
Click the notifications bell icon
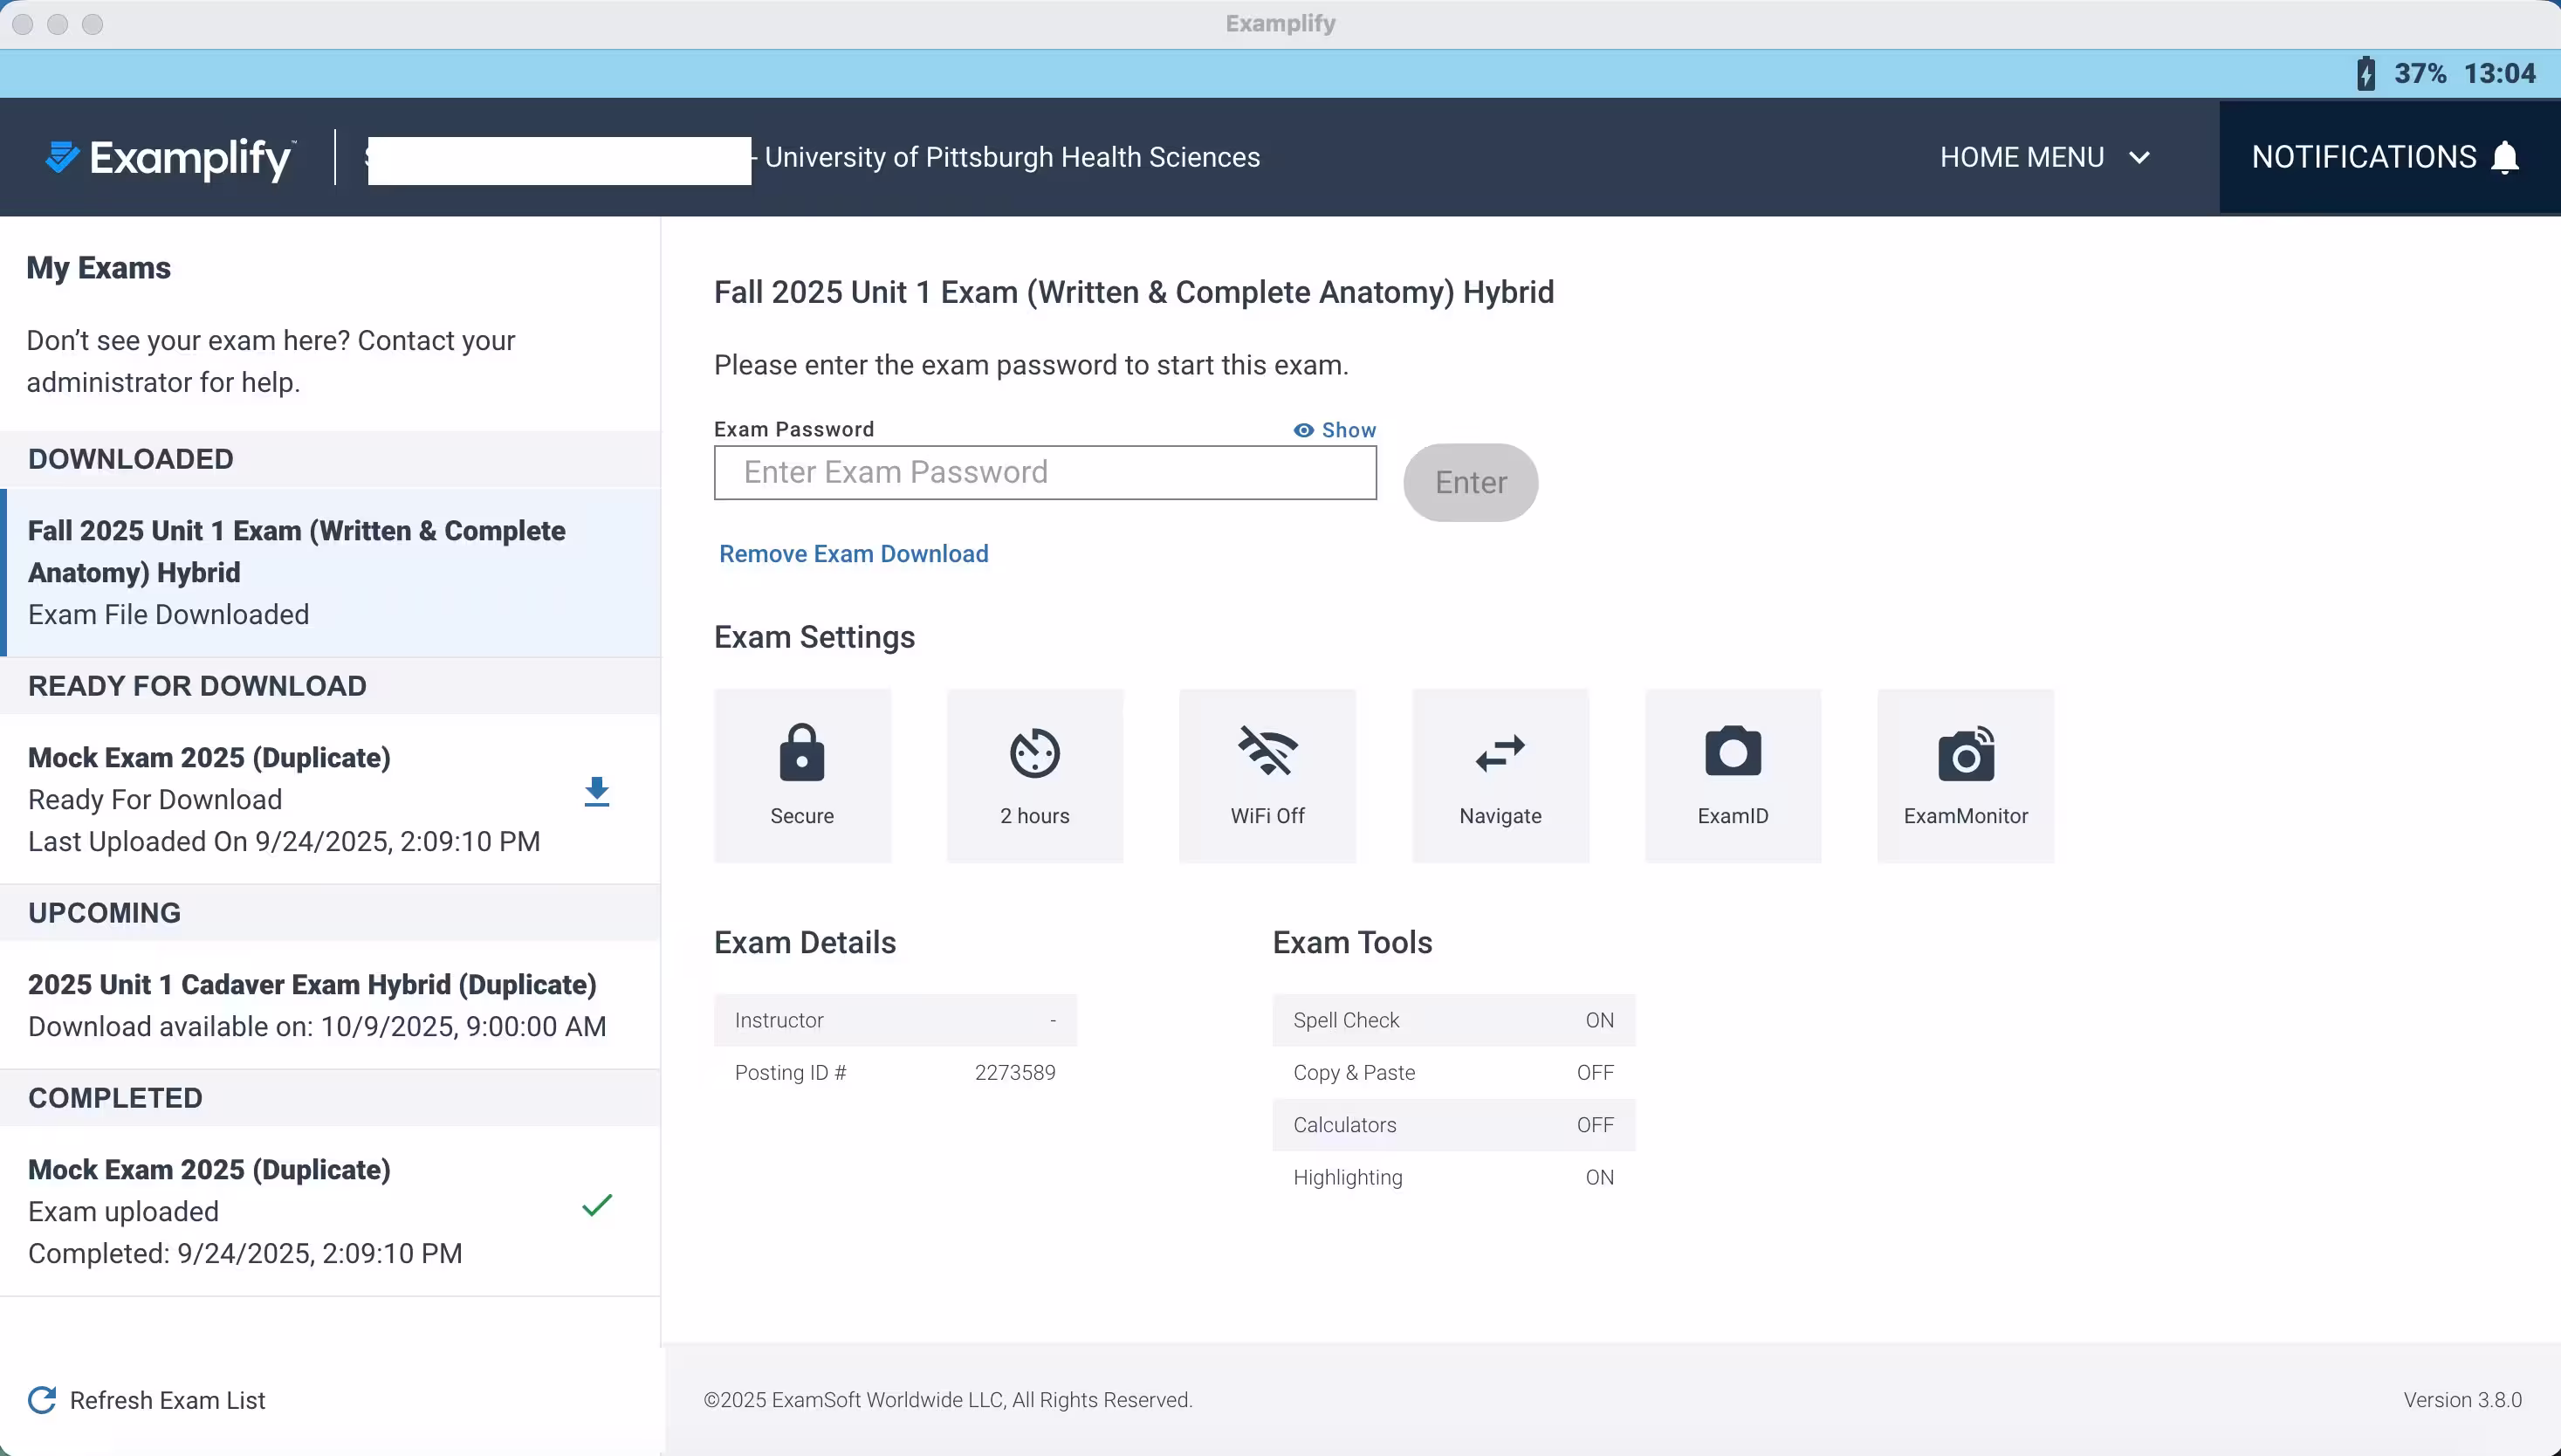[2505, 158]
